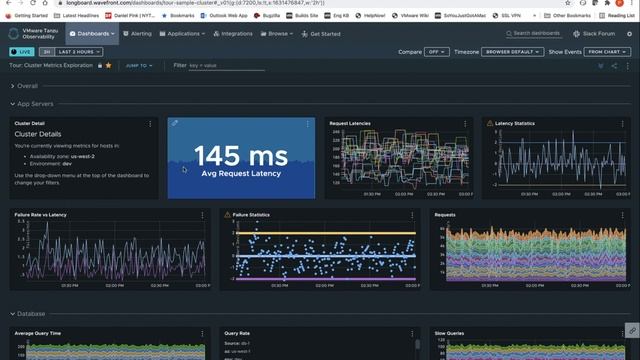The image size is (640, 360).
Task: Click the Requests stacked area chart
Action: (536, 255)
